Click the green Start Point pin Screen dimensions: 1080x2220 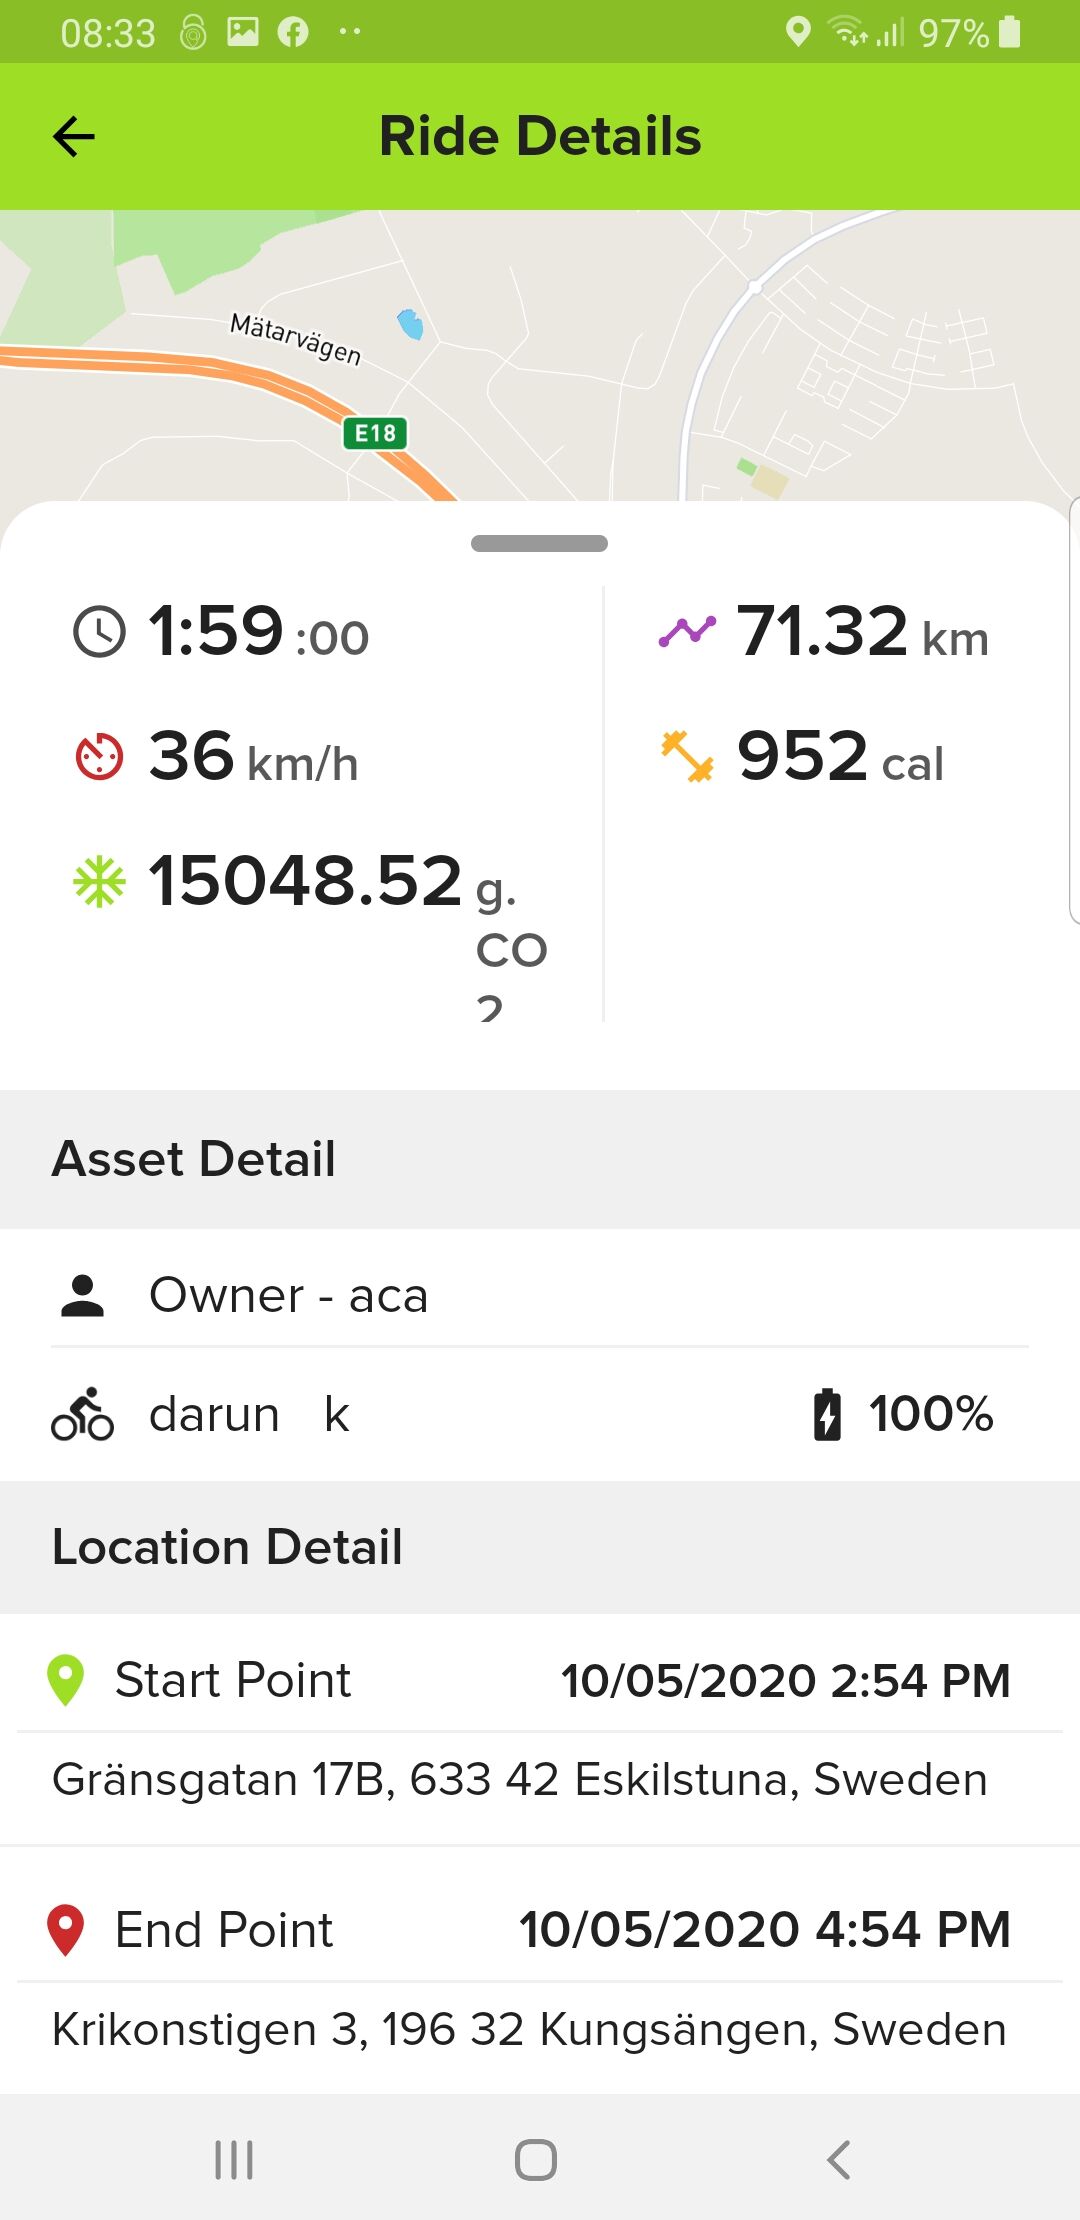click(66, 1680)
